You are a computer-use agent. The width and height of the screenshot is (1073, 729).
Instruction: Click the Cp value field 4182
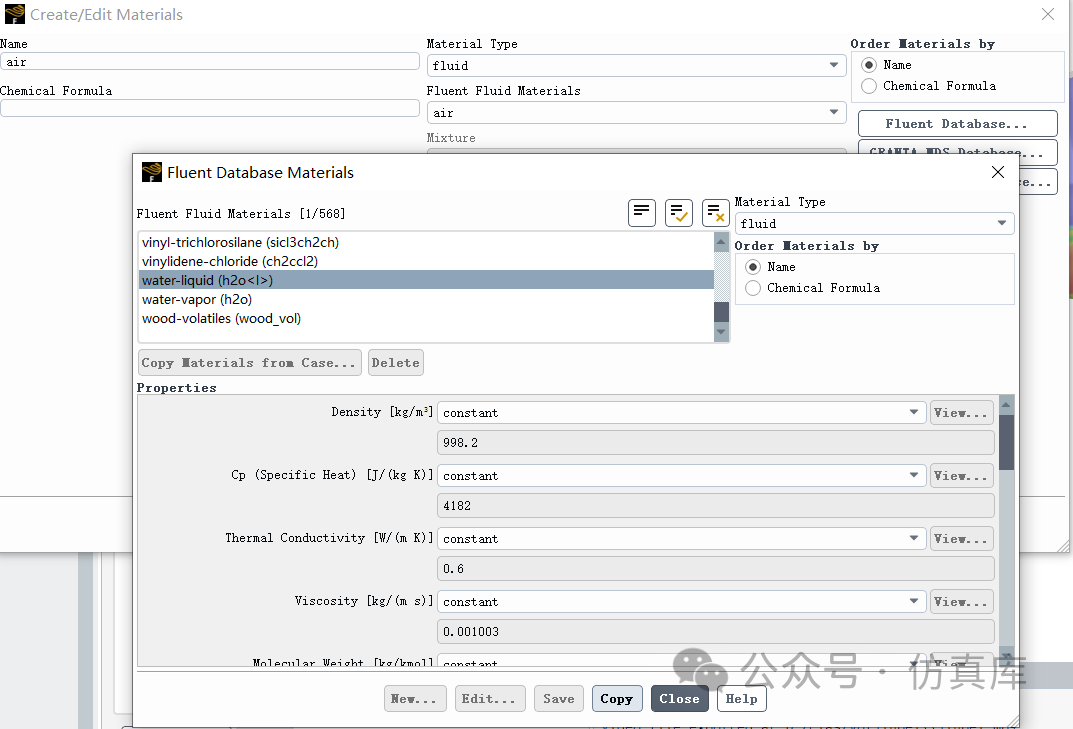click(x=716, y=506)
